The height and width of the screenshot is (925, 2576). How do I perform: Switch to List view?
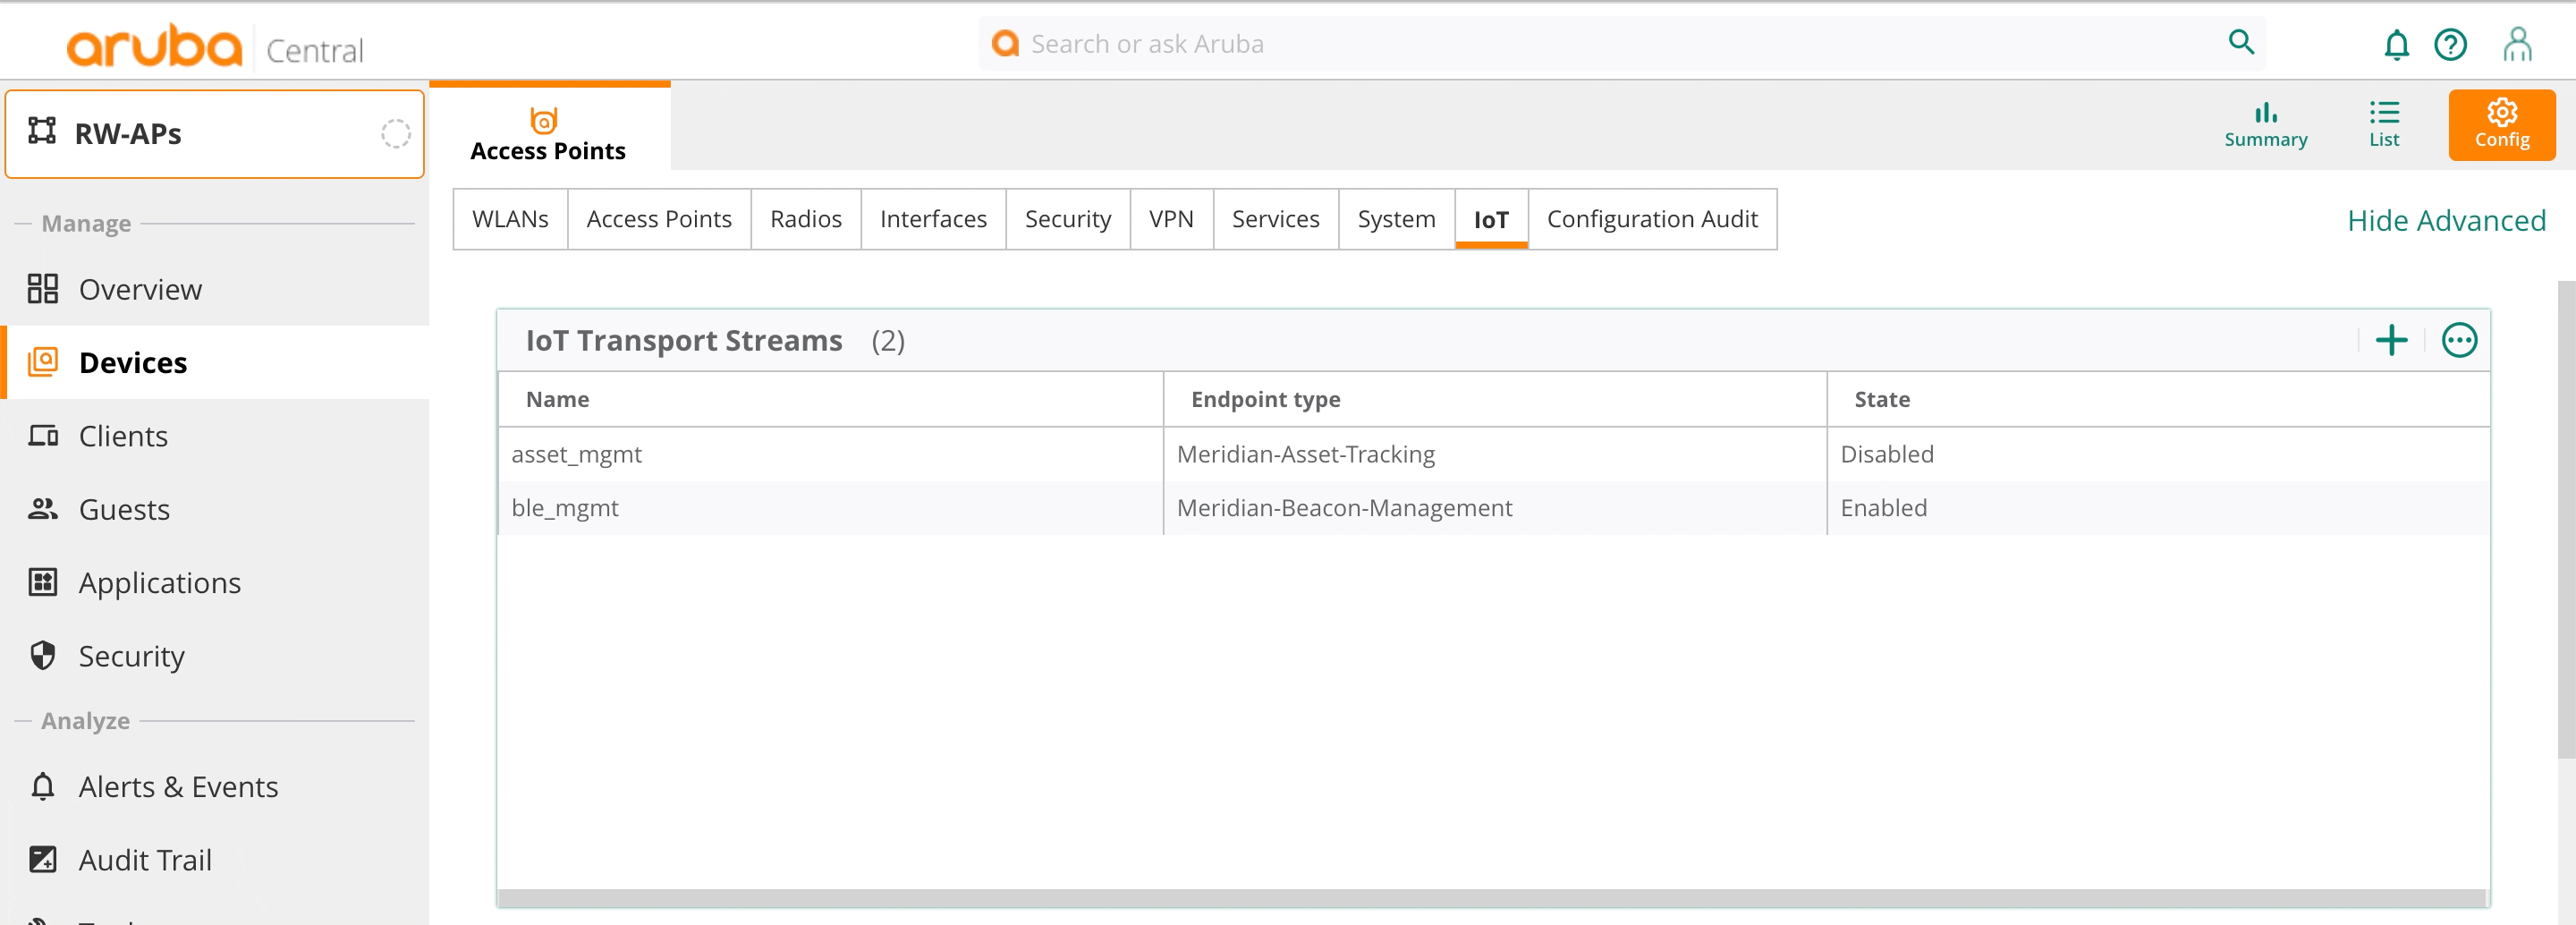point(2383,125)
